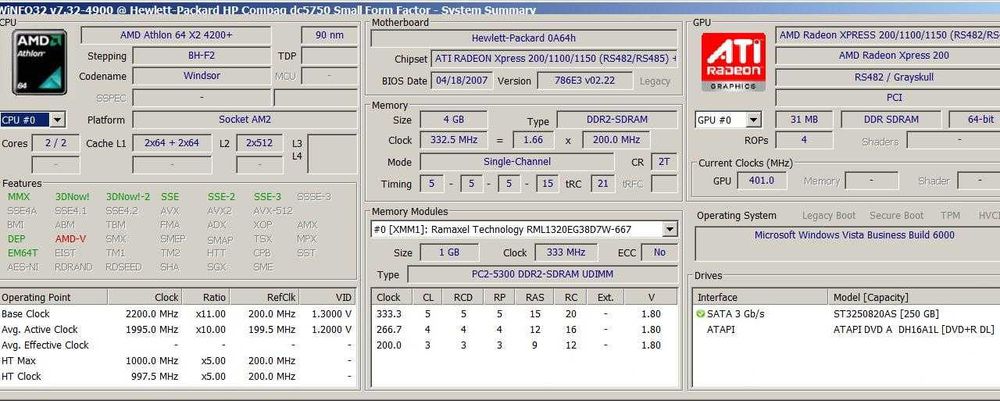Click the Windsor codename field
Viewport: 1000px width, 401px height.
click(202, 76)
